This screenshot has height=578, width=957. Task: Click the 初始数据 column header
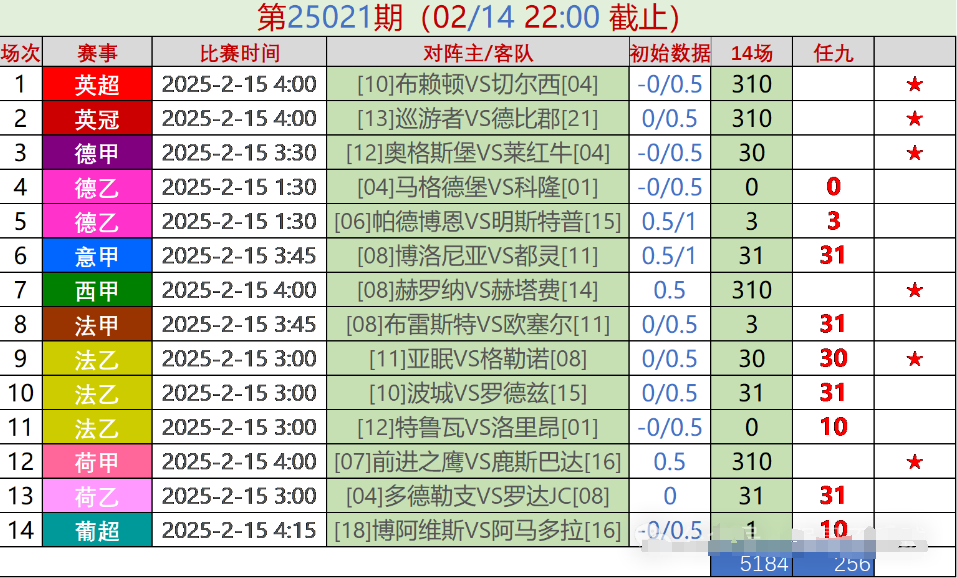click(669, 53)
